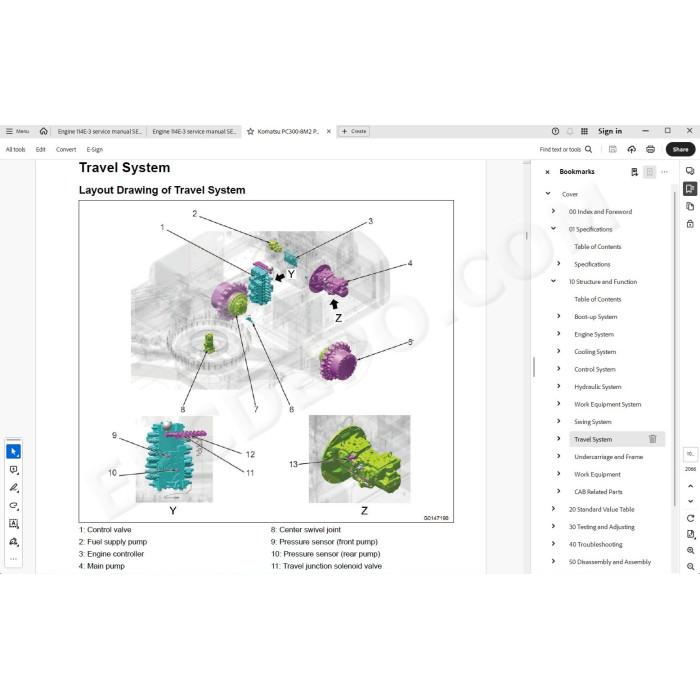Screen dimensions: 700x700
Task: Expand the 20 Standard Value Table bookmark
Action: pyautogui.click(x=554, y=509)
